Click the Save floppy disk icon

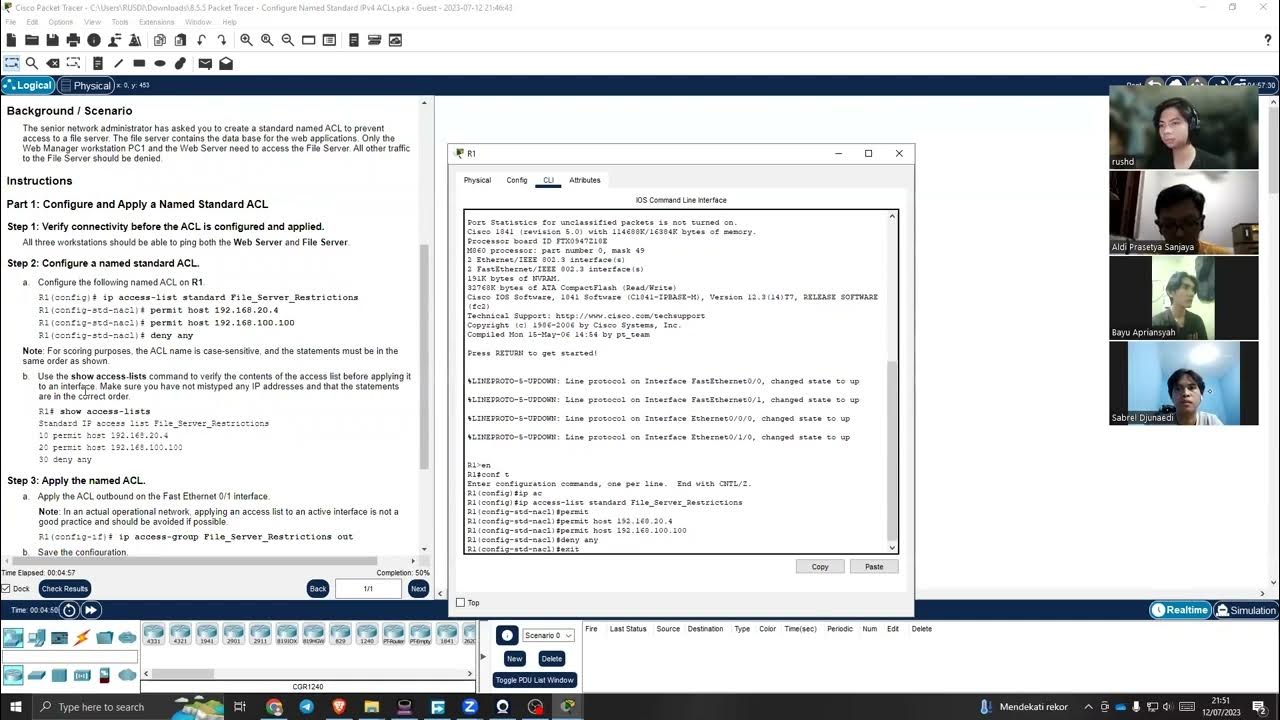pos(52,40)
